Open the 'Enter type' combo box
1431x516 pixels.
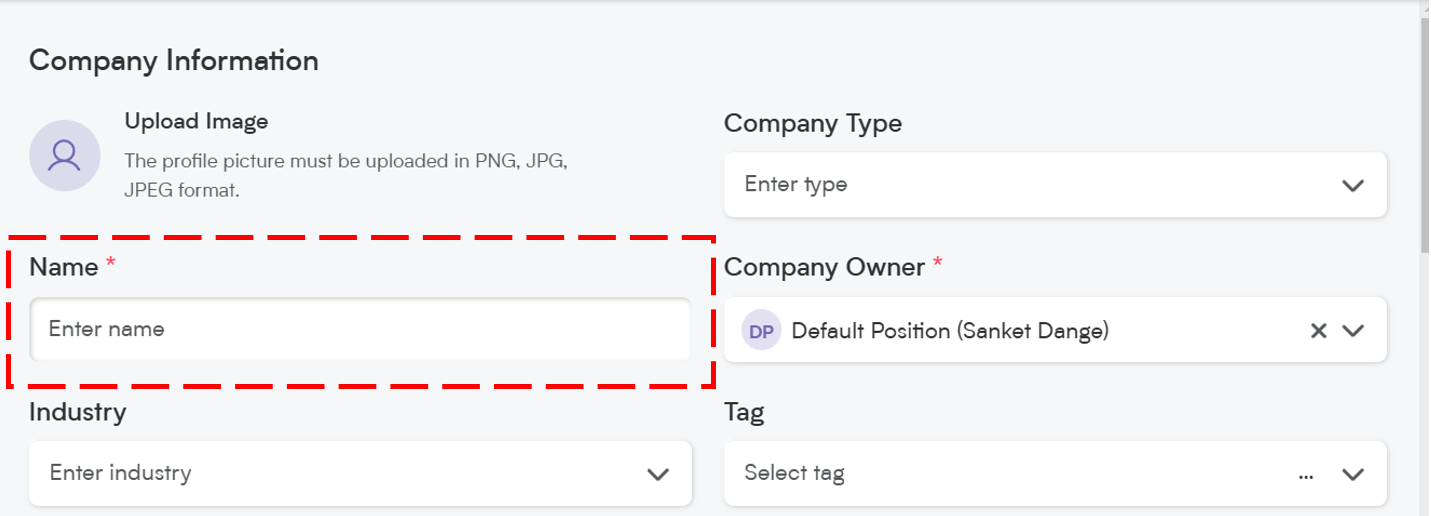1055,185
